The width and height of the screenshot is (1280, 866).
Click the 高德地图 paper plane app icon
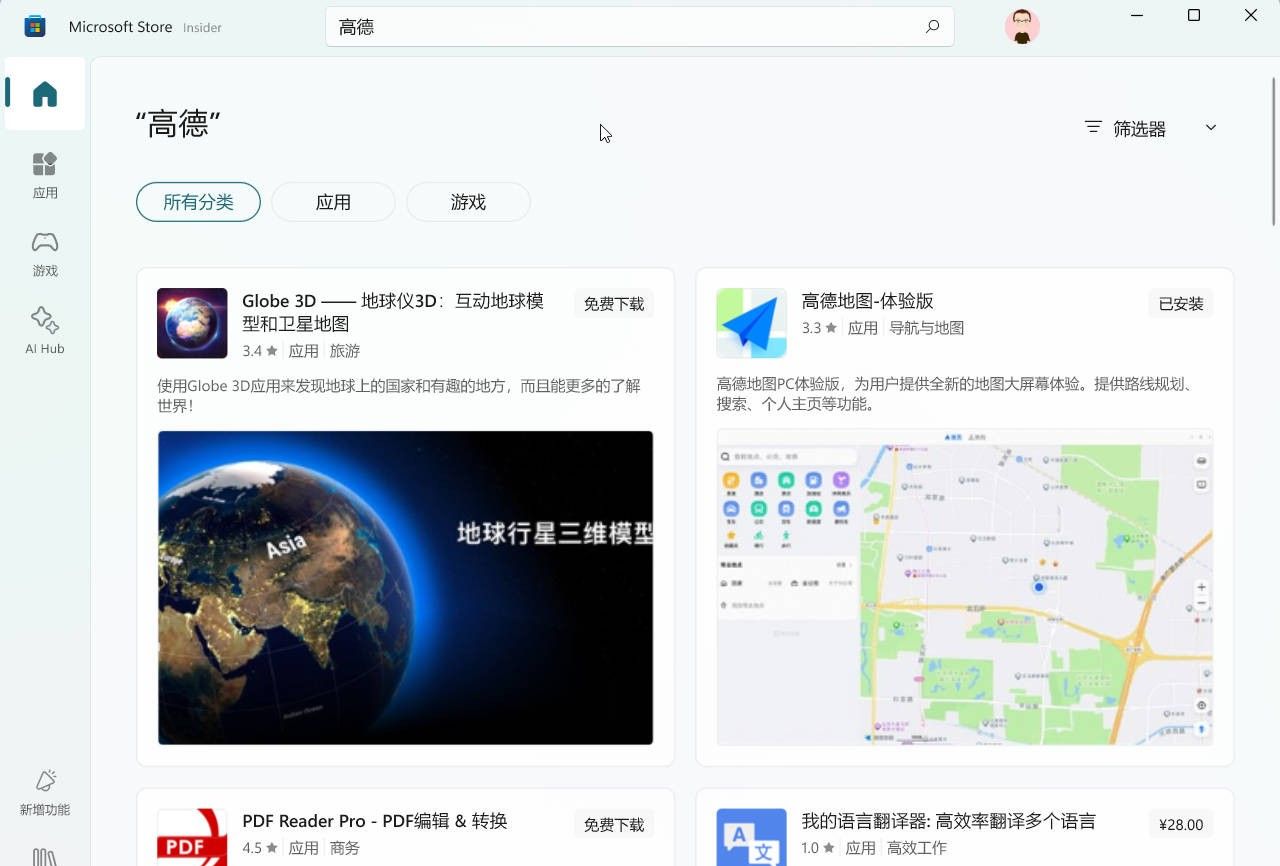coord(751,323)
